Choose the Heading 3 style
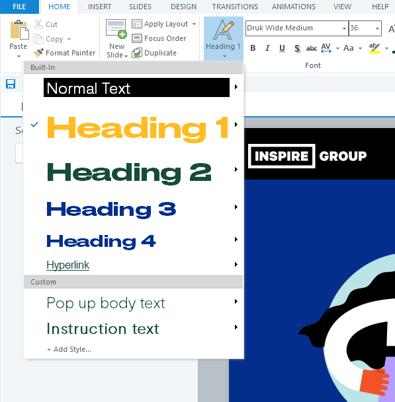The height and width of the screenshot is (402, 395). click(x=111, y=209)
